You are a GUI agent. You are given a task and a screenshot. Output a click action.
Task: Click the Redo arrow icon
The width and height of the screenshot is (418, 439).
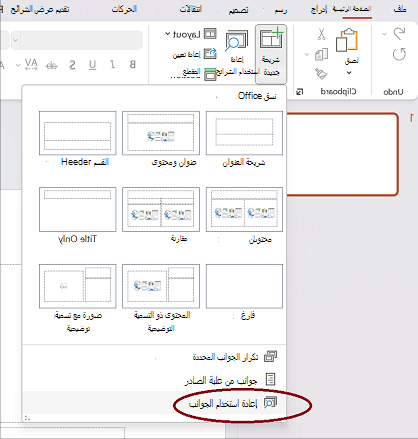(x=399, y=54)
